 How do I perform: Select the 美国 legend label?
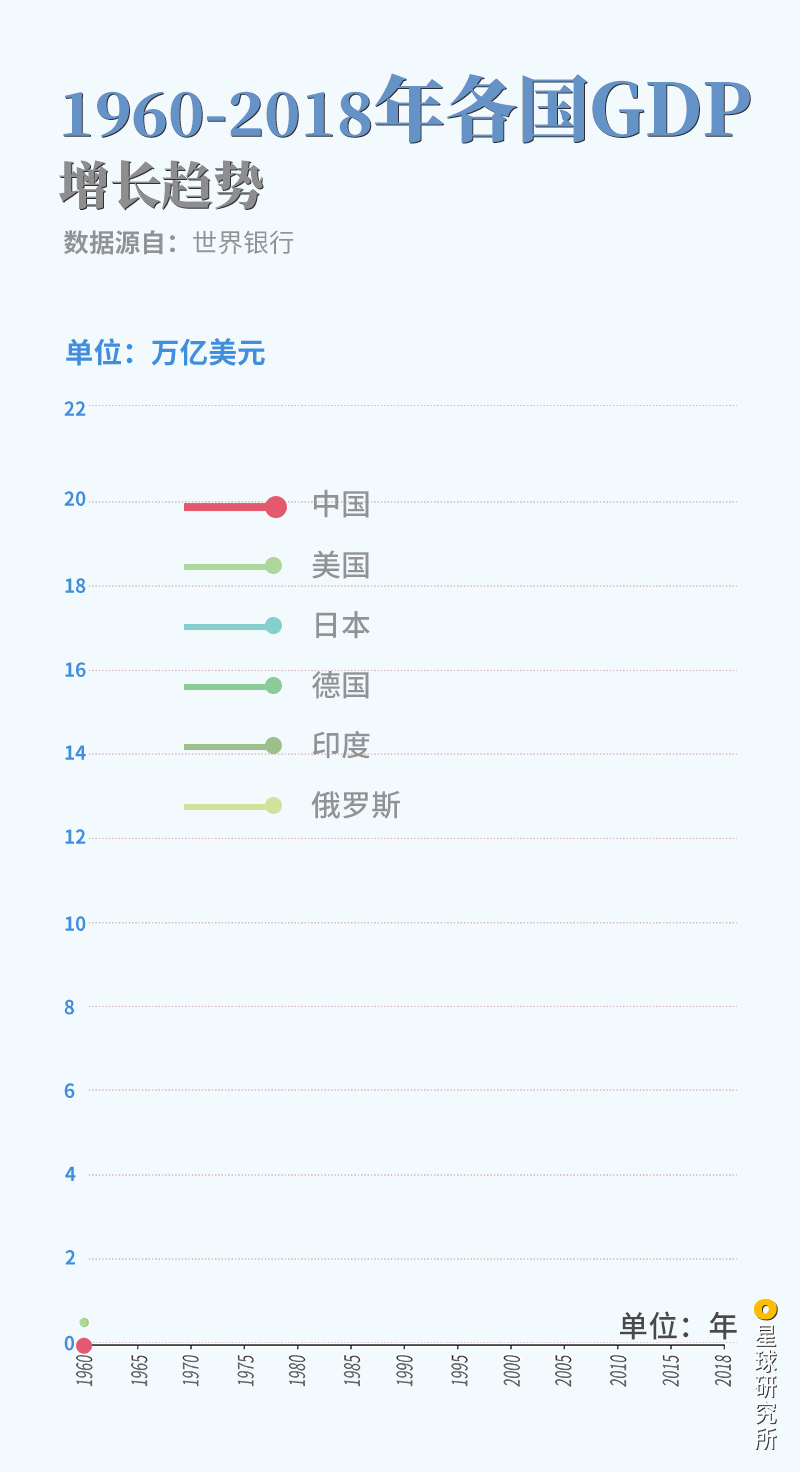(341, 565)
